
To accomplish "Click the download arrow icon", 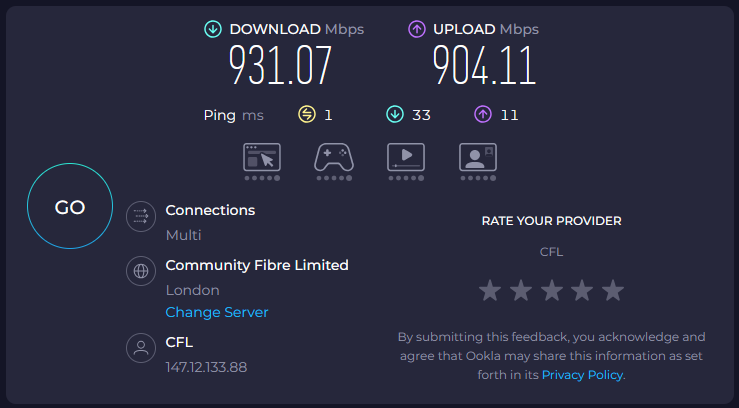I will click(212, 29).
